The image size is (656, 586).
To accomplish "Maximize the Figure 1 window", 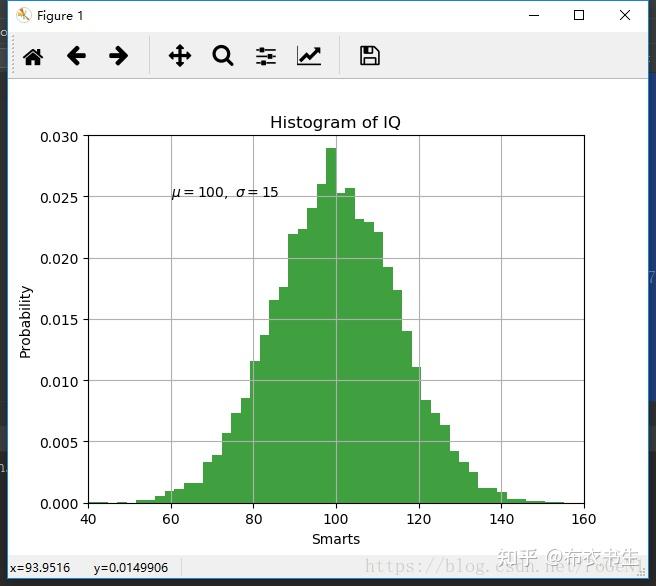I will pos(579,15).
